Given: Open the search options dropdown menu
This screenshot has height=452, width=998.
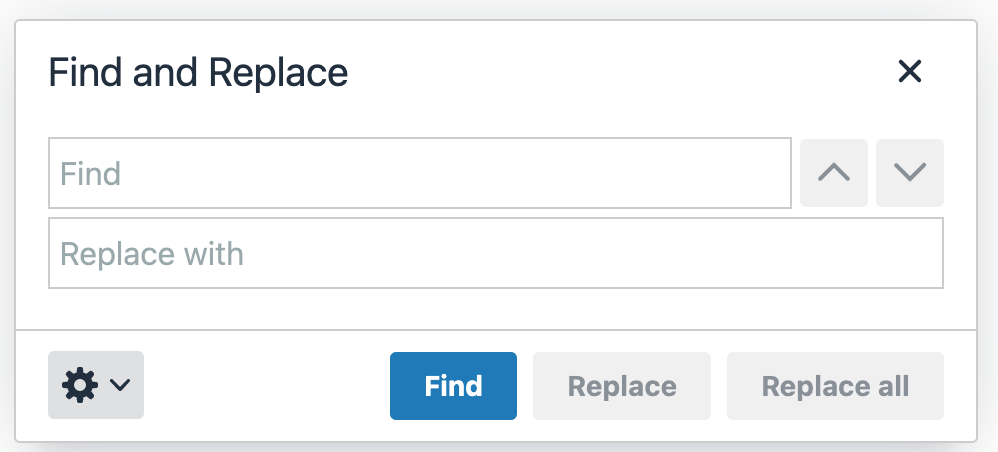Looking at the screenshot, I should (96, 385).
